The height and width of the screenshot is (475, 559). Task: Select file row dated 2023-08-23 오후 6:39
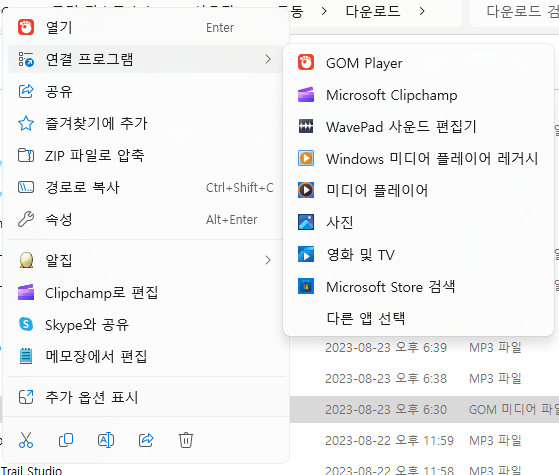pyautogui.click(x=424, y=347)
